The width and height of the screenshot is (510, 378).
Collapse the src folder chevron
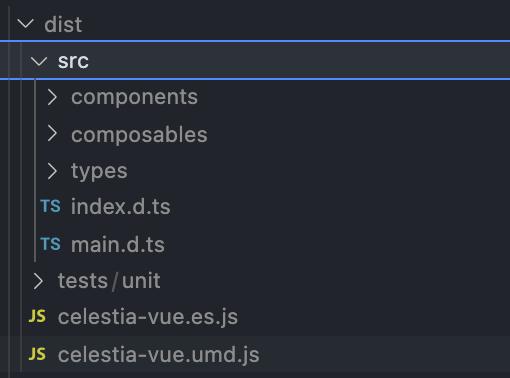pyautogui.click(x=39, y=61)
